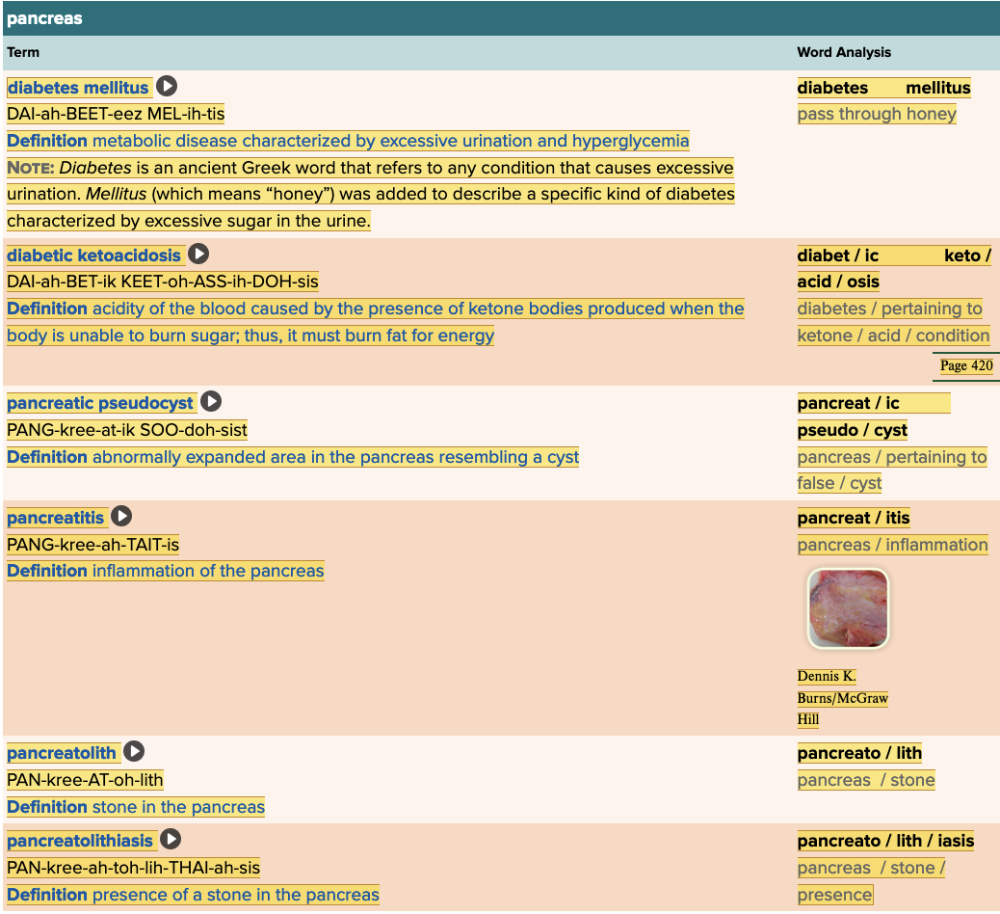The width and height of the screenshot is (1000, 914).
Task: Play audio pronunciation for diabetic ketoacidosis
Action: 200,255
